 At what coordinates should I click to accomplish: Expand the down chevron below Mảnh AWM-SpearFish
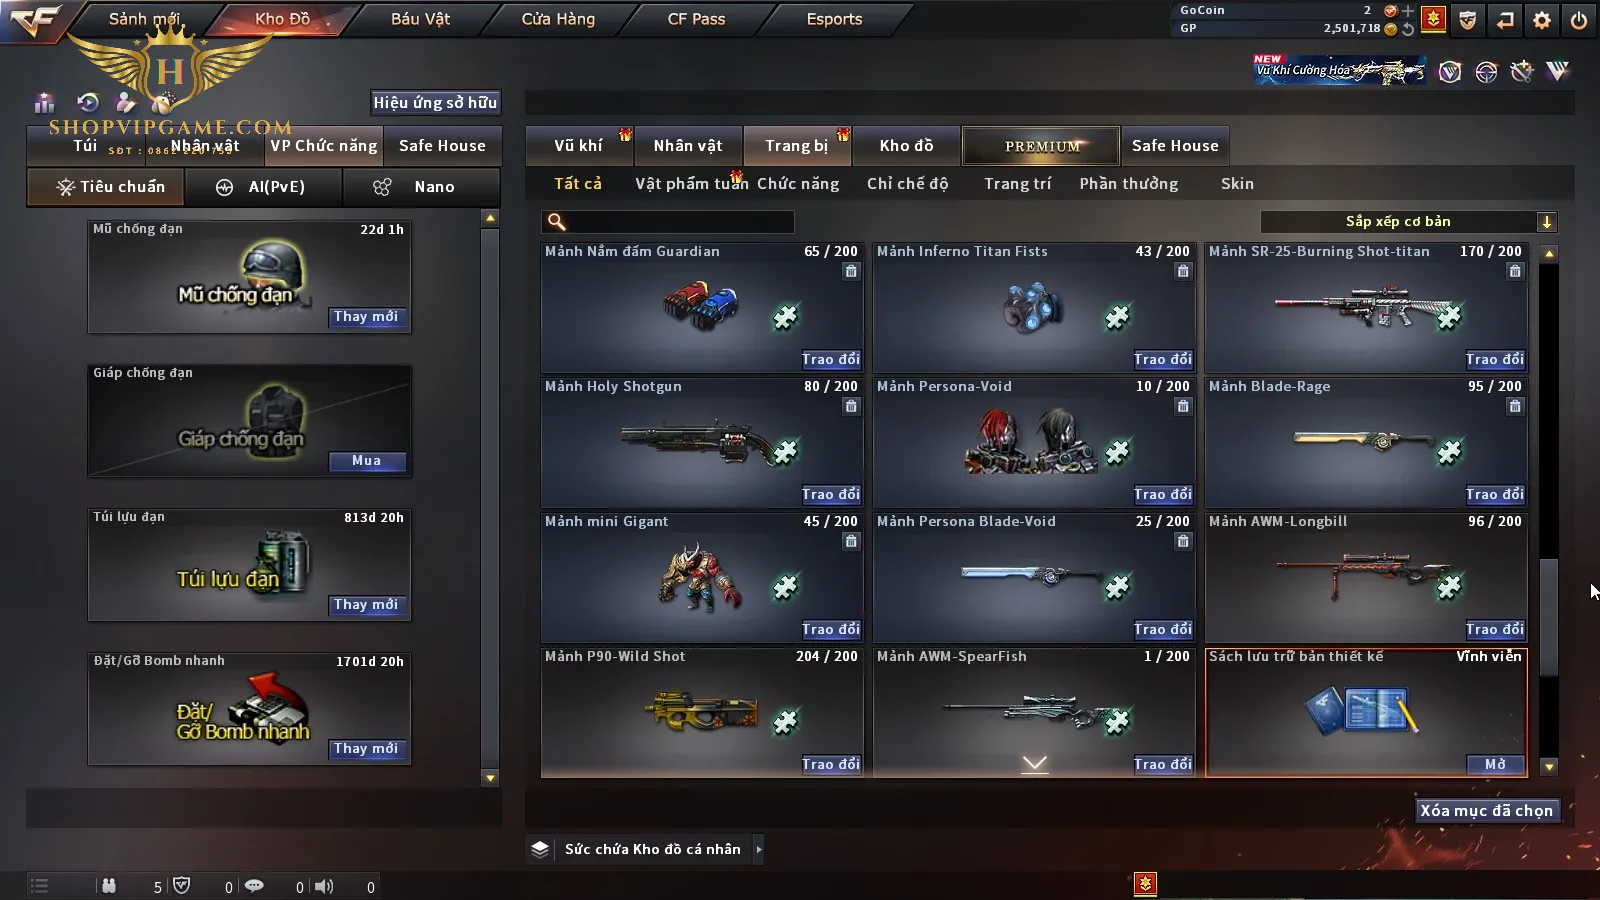1035,764
